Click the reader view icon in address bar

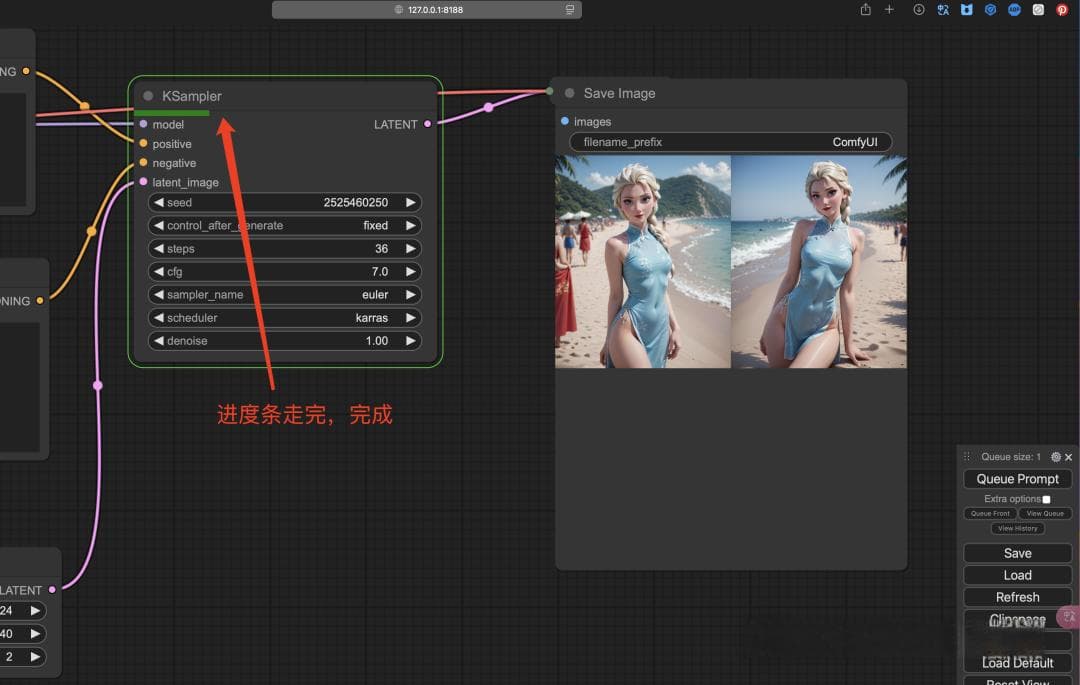tap(570, 10)
